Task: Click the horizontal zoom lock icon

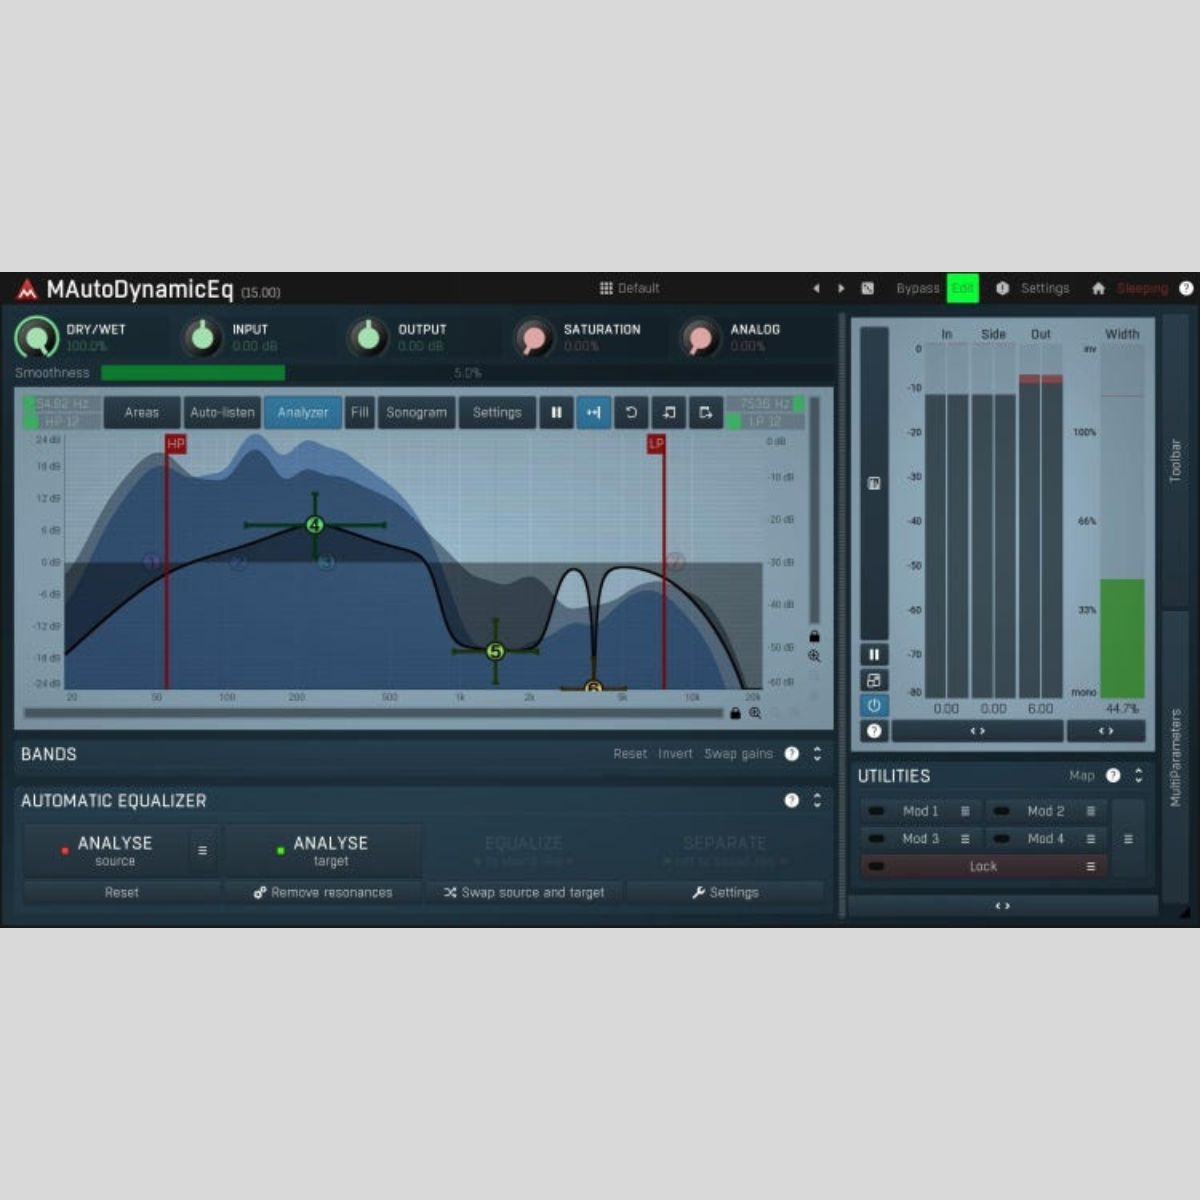Action: 736,713
